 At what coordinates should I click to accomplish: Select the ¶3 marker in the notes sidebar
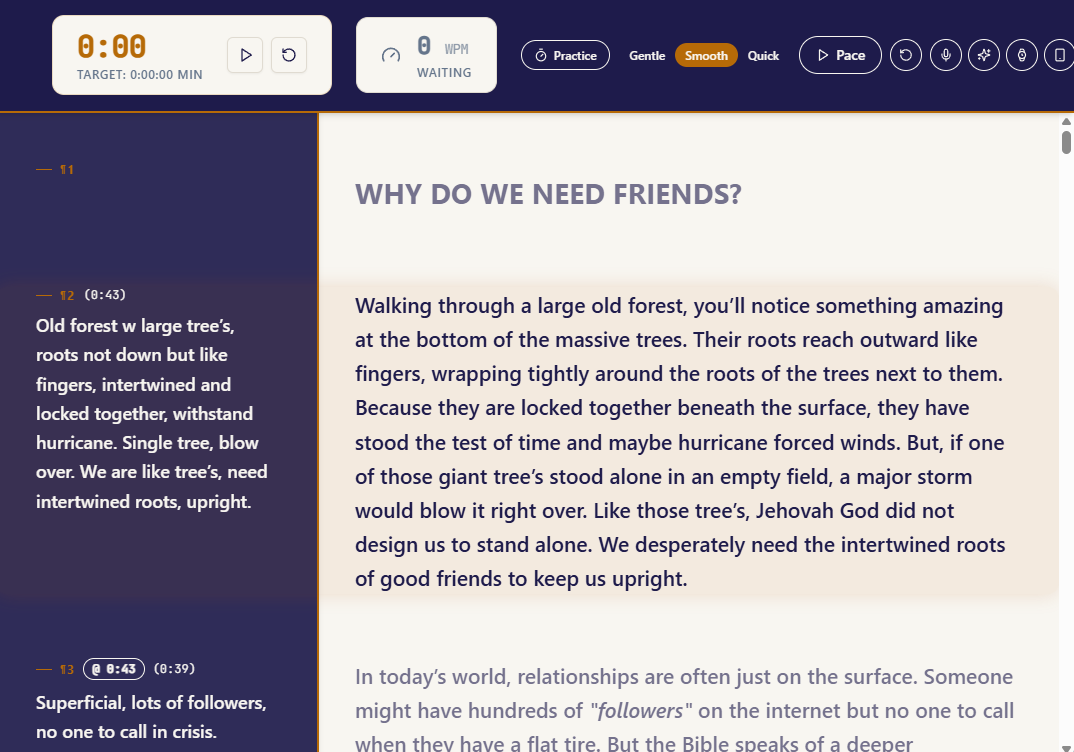(x=66, y=669)
